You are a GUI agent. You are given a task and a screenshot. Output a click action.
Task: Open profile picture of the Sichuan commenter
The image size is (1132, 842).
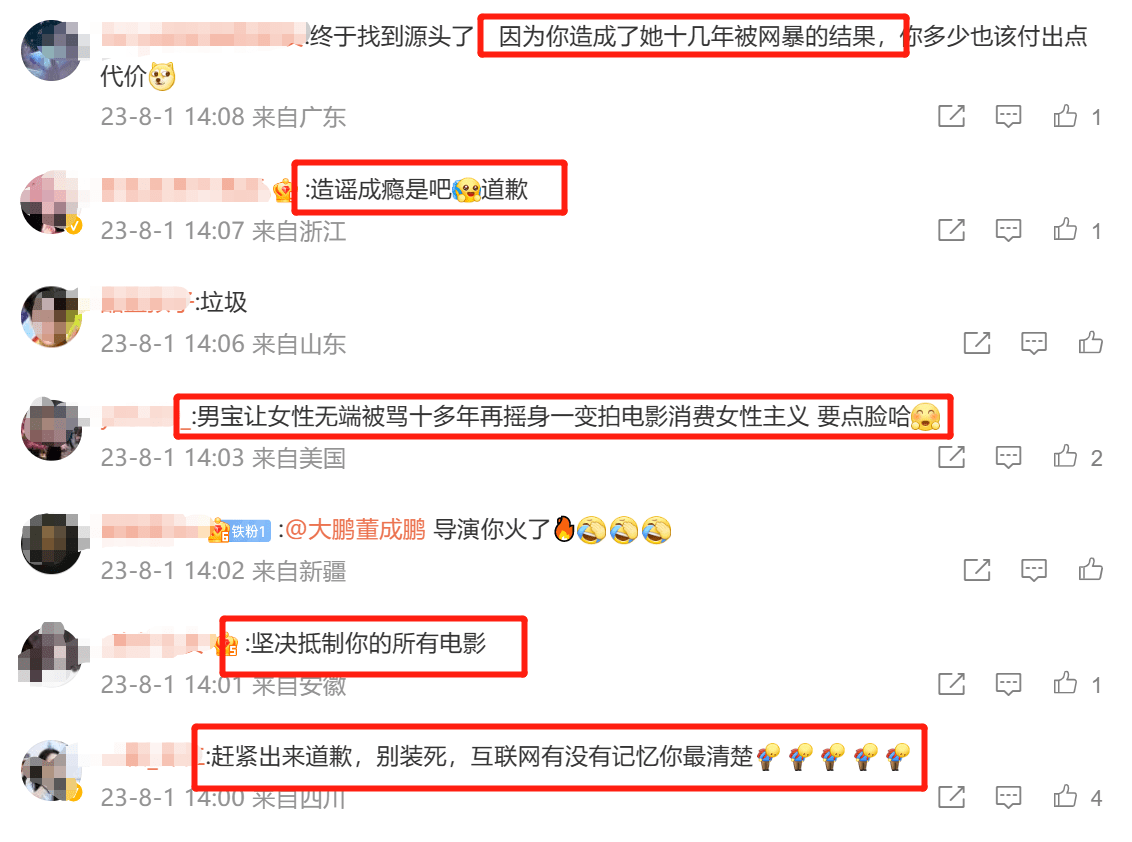pyautogui.click(x=52, y=770)
